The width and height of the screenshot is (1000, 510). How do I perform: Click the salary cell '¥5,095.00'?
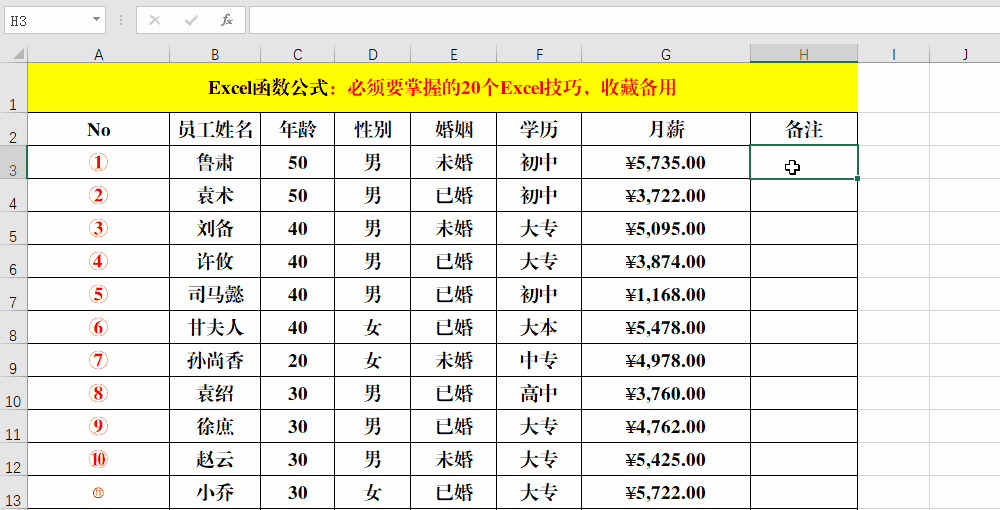click(x=666, y=228)
